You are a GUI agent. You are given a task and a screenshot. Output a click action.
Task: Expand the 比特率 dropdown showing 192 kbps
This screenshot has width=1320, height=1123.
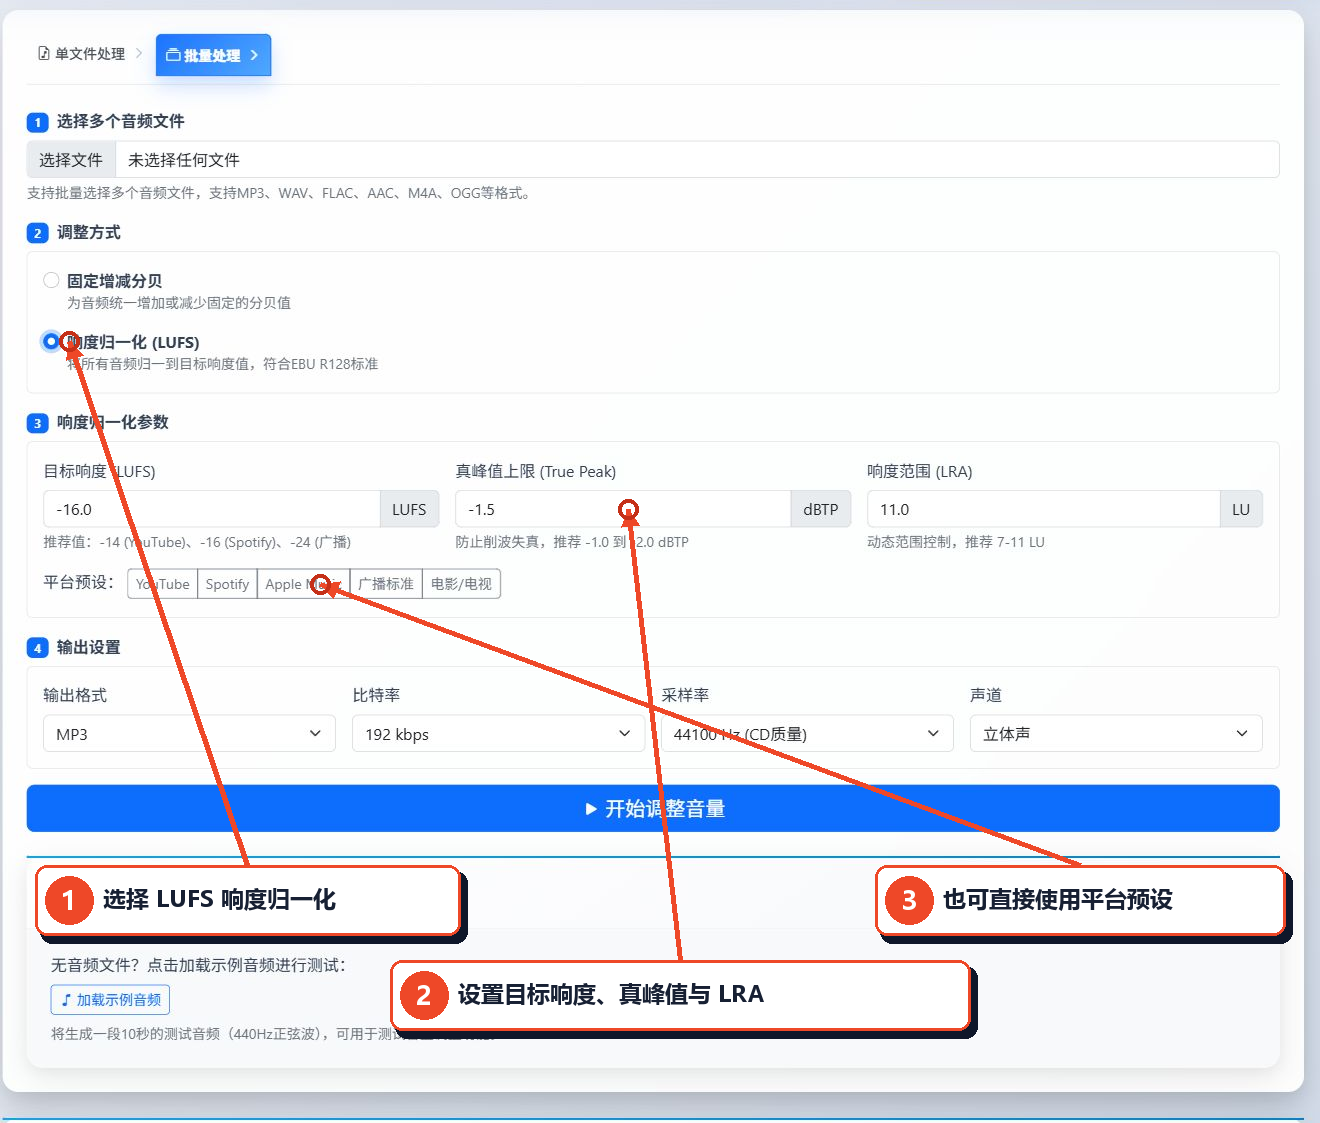[x=498, y=734]
